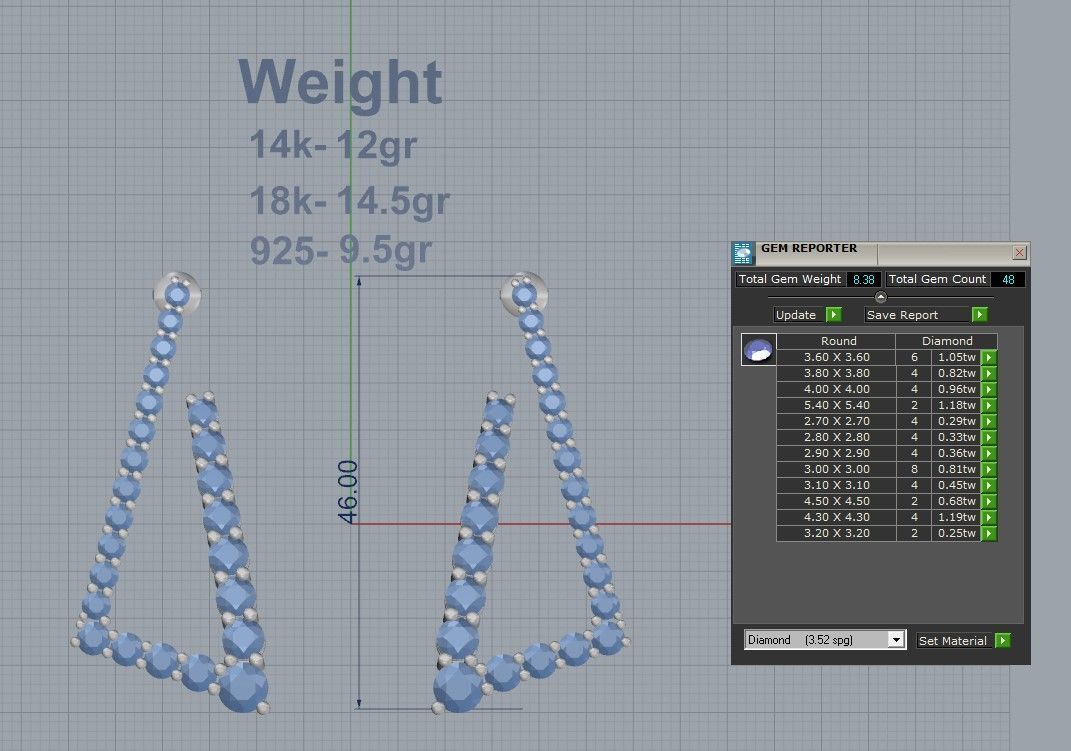The image size is (1071, 751).
Task: Click the 18k- 14.5gr weight text
Action: click(350, 201)
